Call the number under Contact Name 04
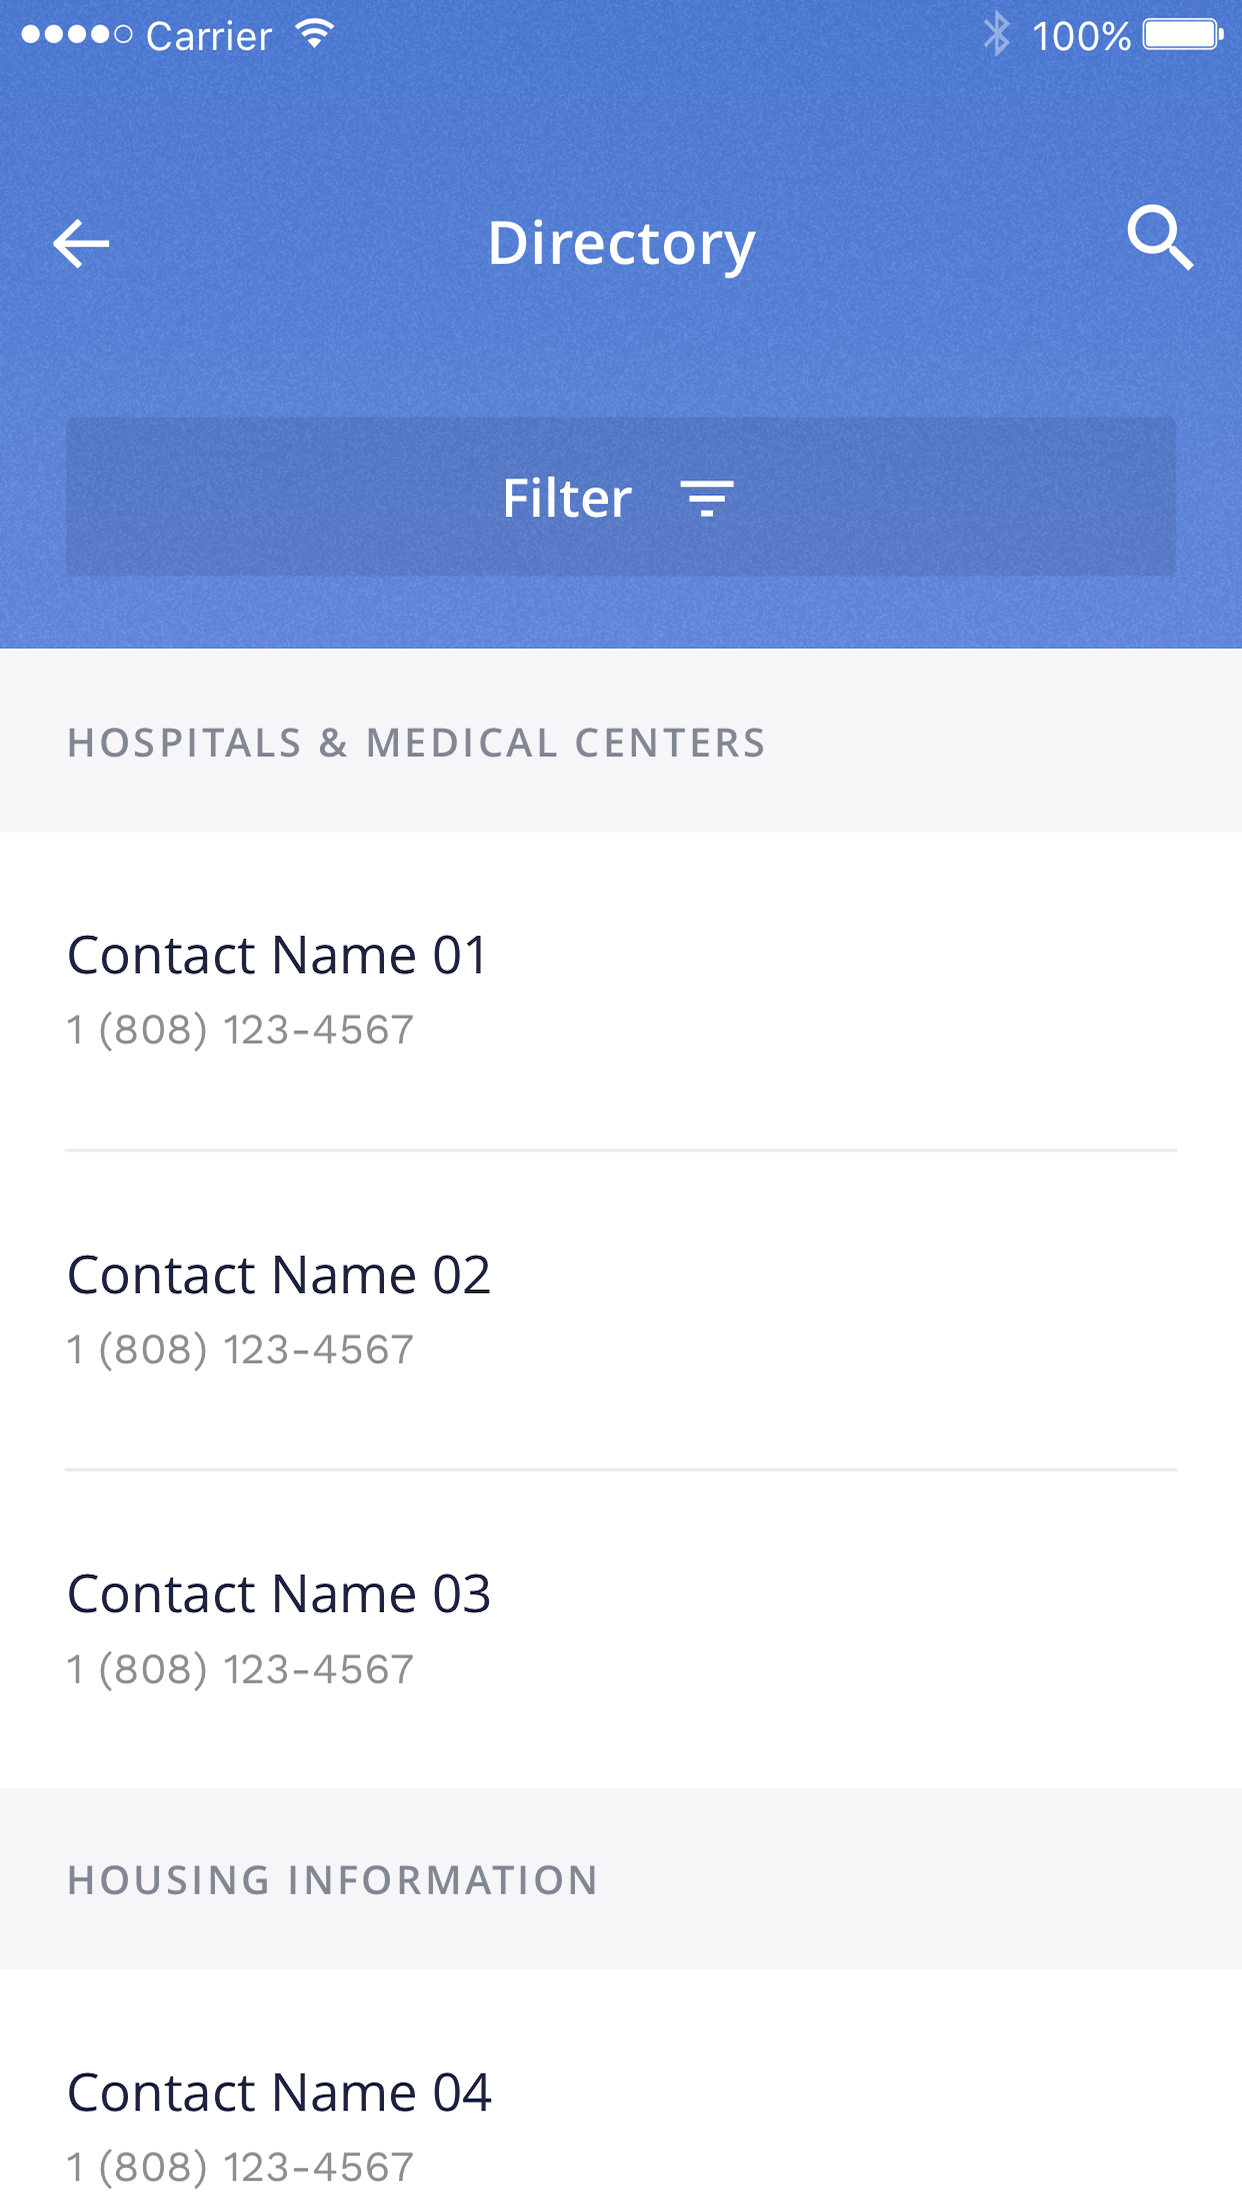Viewport: 1242px width, 2208px height. coord(240,2168)
